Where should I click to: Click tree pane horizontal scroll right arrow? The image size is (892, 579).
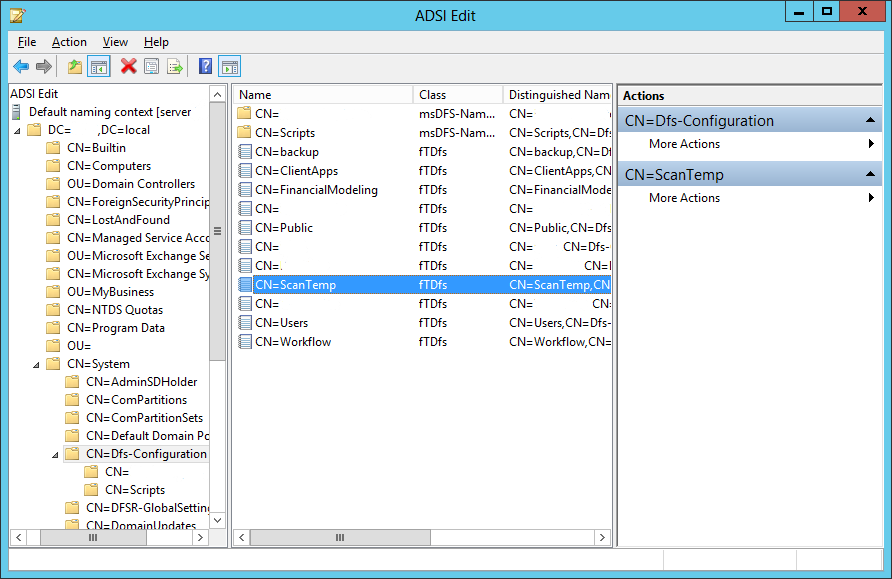[200, 537]
